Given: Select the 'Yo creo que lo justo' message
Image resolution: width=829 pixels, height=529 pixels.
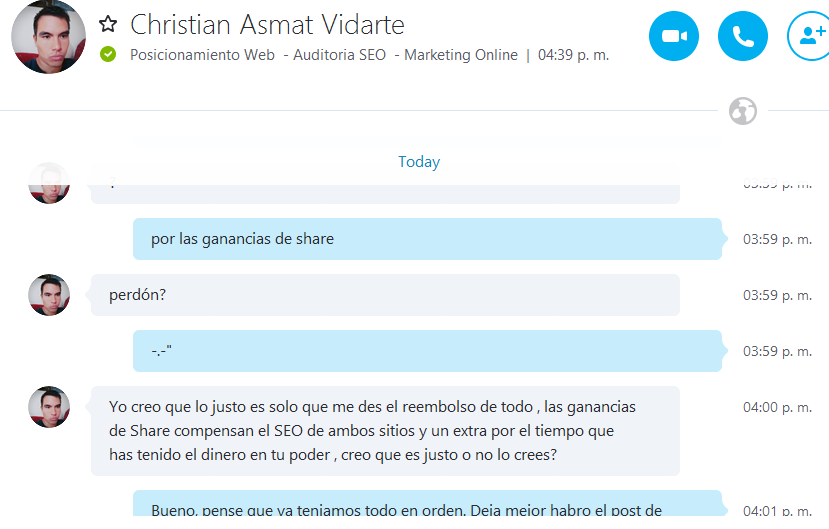Looking at the screenshot, I should click(385, 431).
